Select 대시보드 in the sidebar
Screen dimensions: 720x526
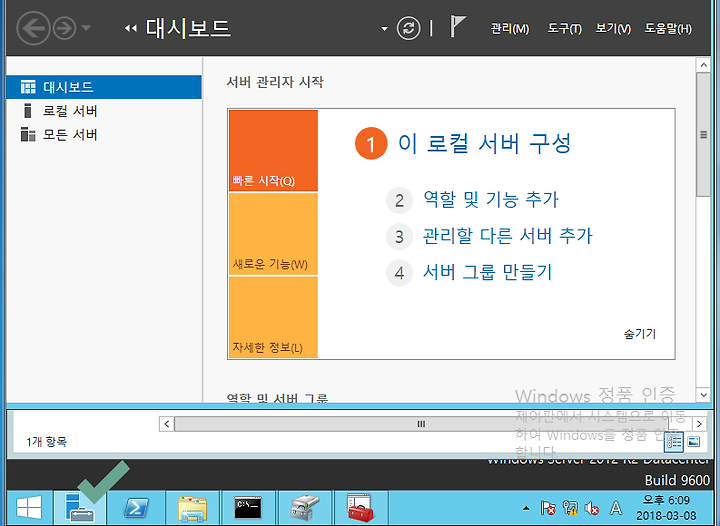click(104, 87)
